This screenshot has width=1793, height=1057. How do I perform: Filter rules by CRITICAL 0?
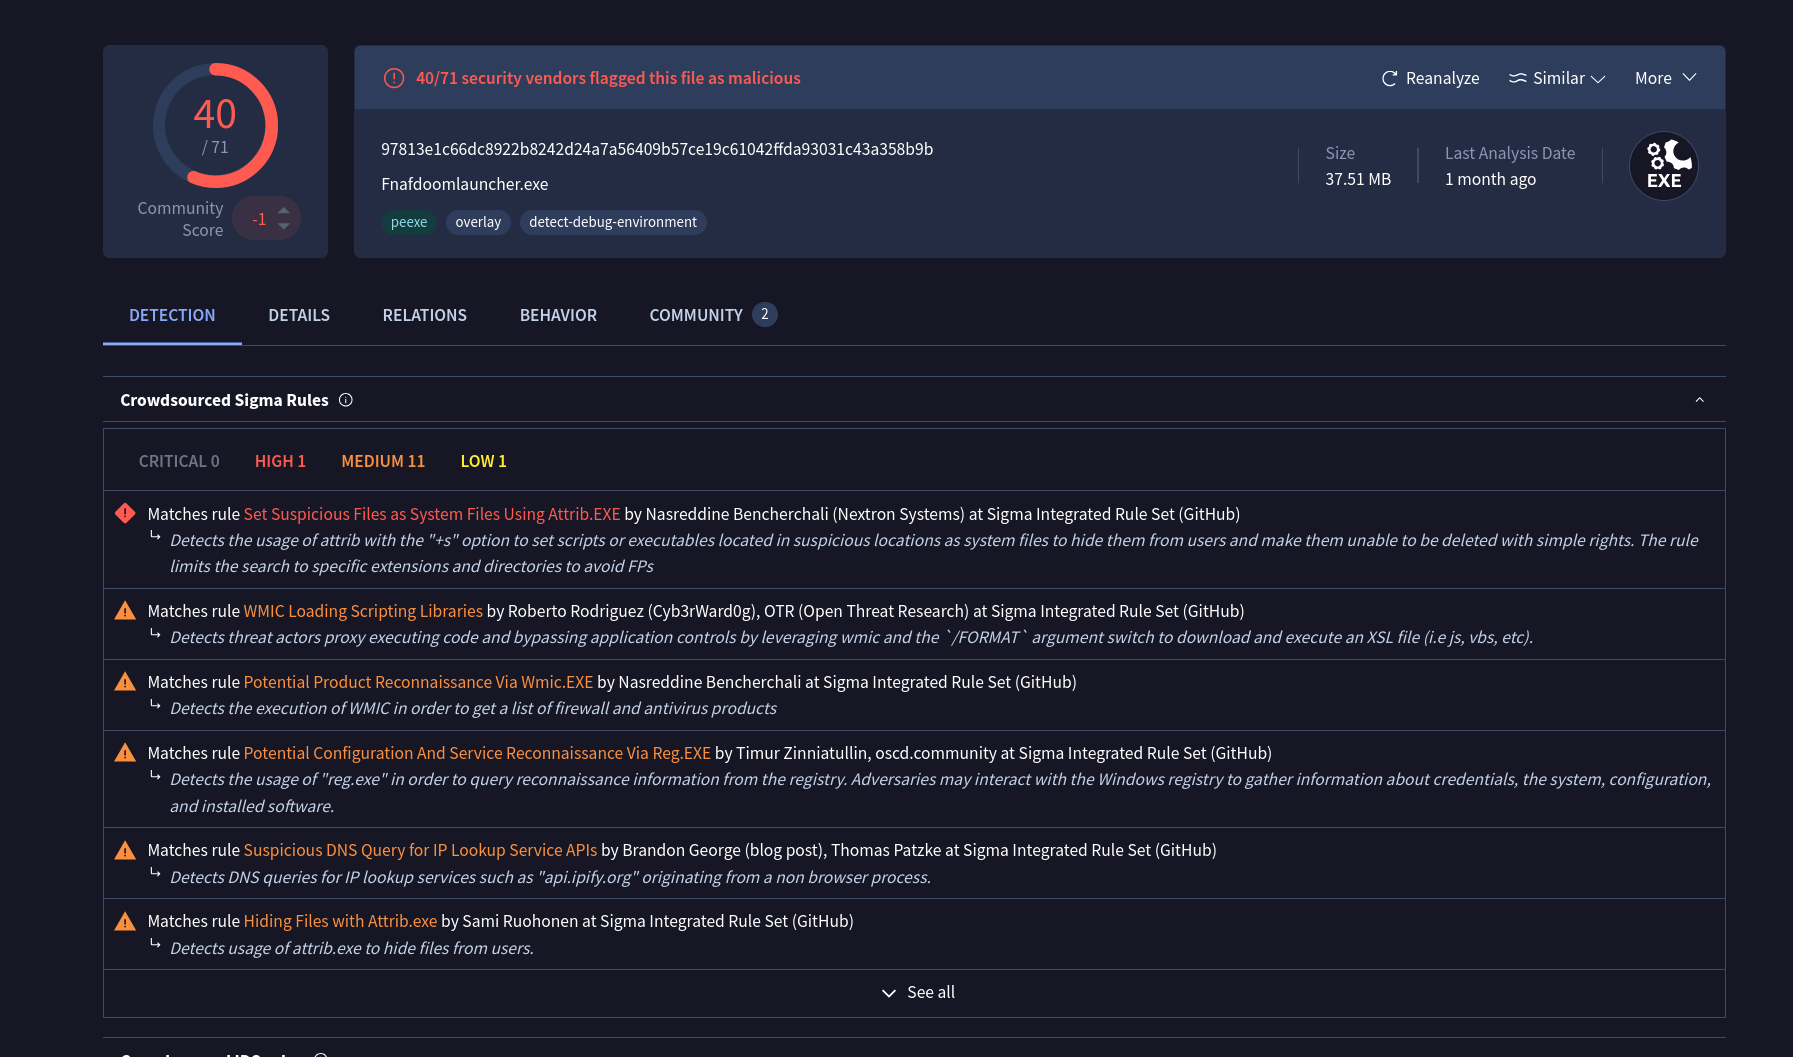[x=179, y=461]
